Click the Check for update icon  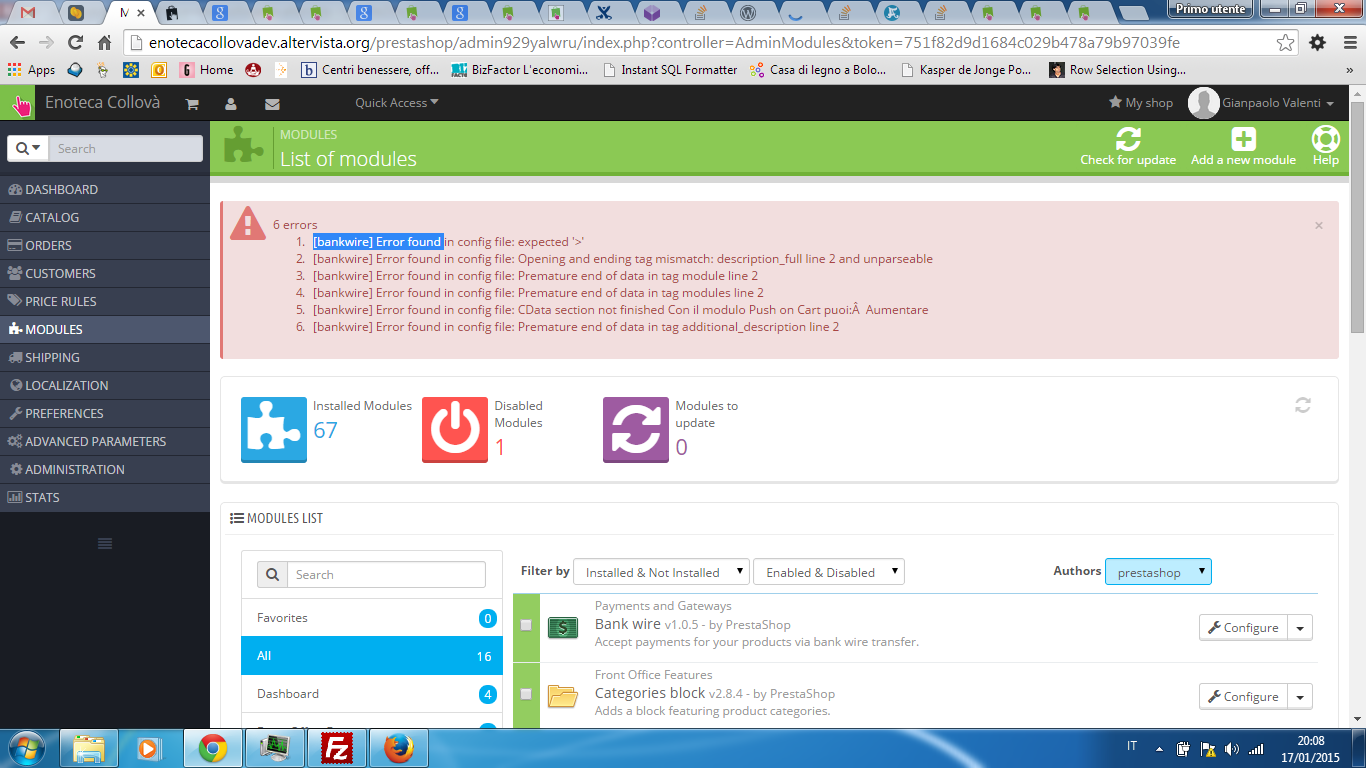(x=1128, y=140)
